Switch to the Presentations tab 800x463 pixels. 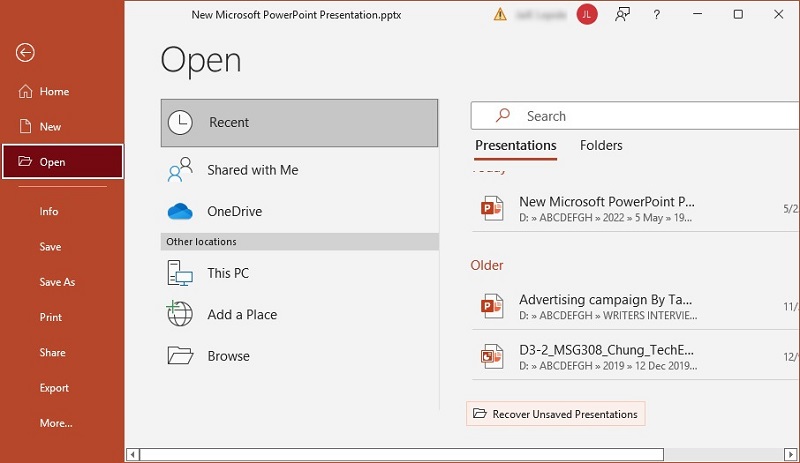[x=516, y=145]
